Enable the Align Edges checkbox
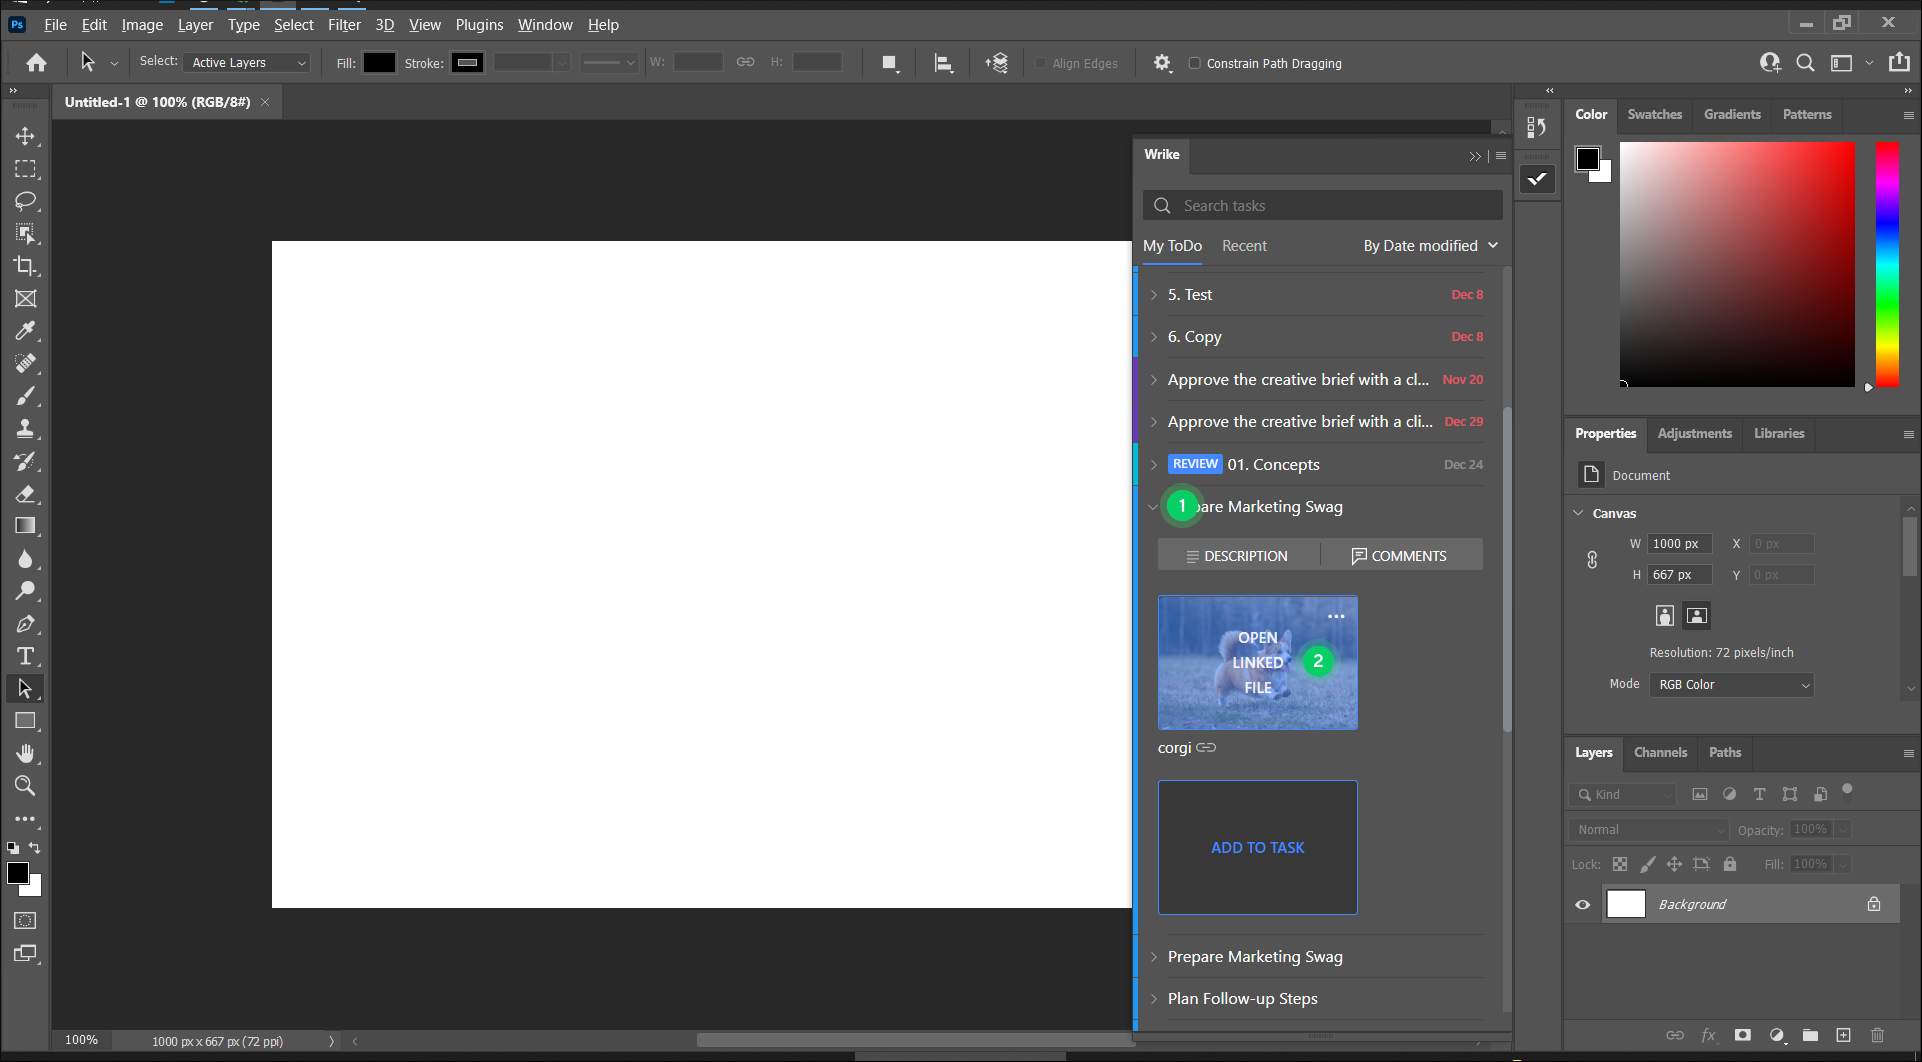This screenshot has width=1922, height=1062. (x=1041, y=63)
